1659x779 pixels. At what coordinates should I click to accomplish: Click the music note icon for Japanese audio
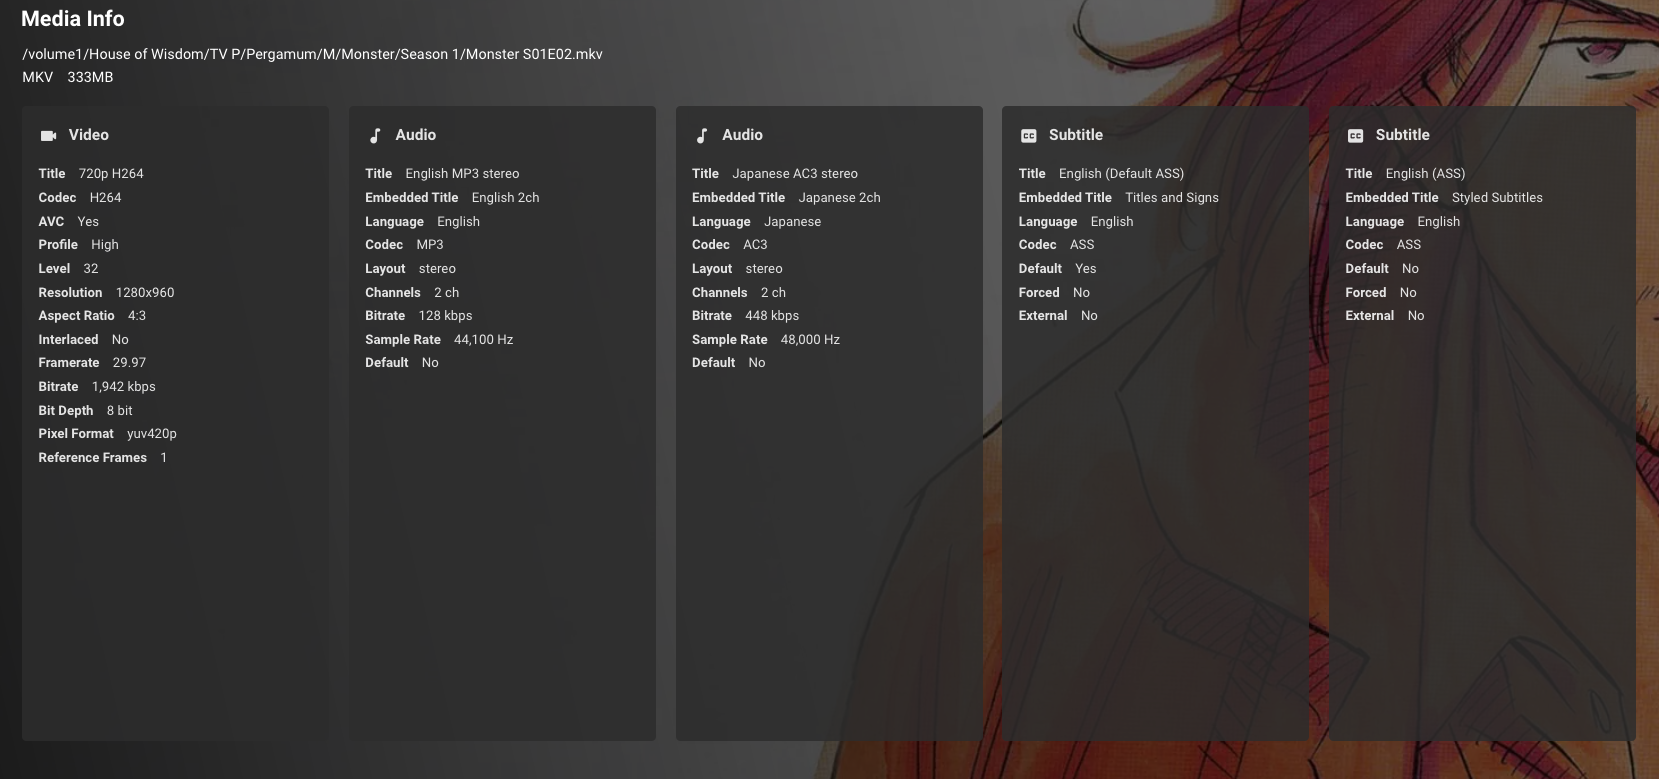pos(702,136)
